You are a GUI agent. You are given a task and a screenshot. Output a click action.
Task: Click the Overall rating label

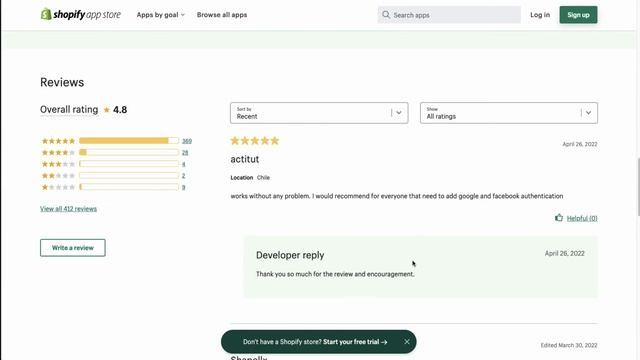69,109
